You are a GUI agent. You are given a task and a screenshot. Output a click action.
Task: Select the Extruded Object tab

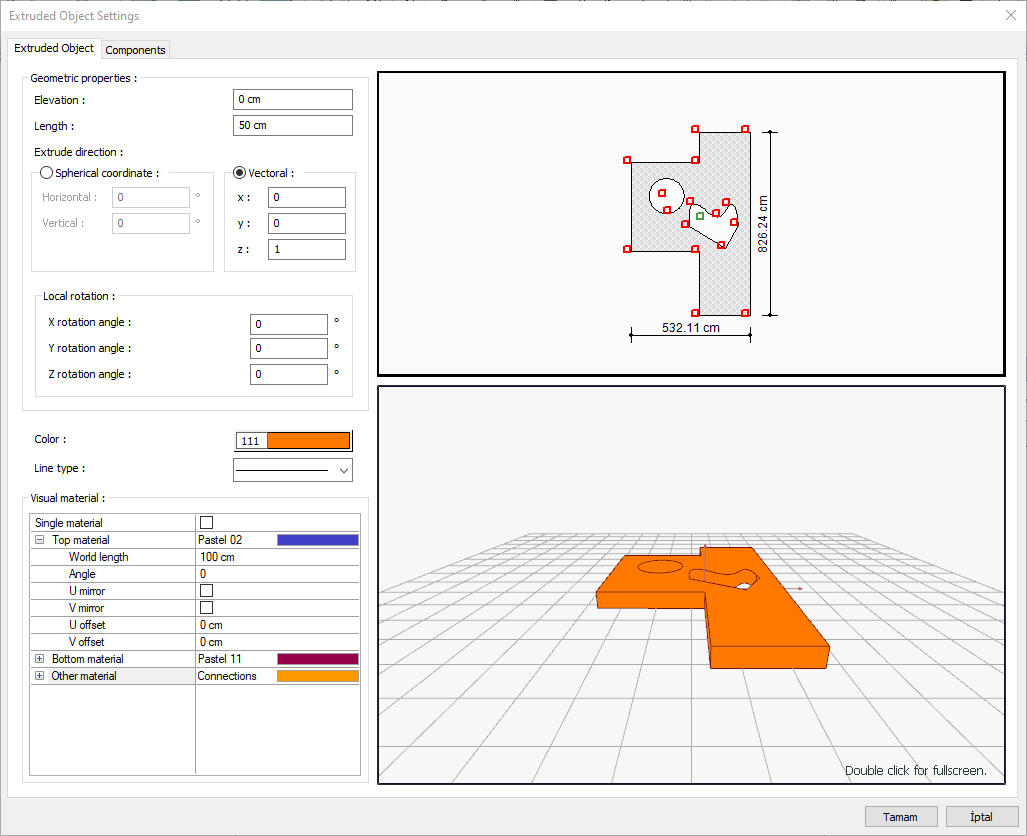(x=54, y=48)
